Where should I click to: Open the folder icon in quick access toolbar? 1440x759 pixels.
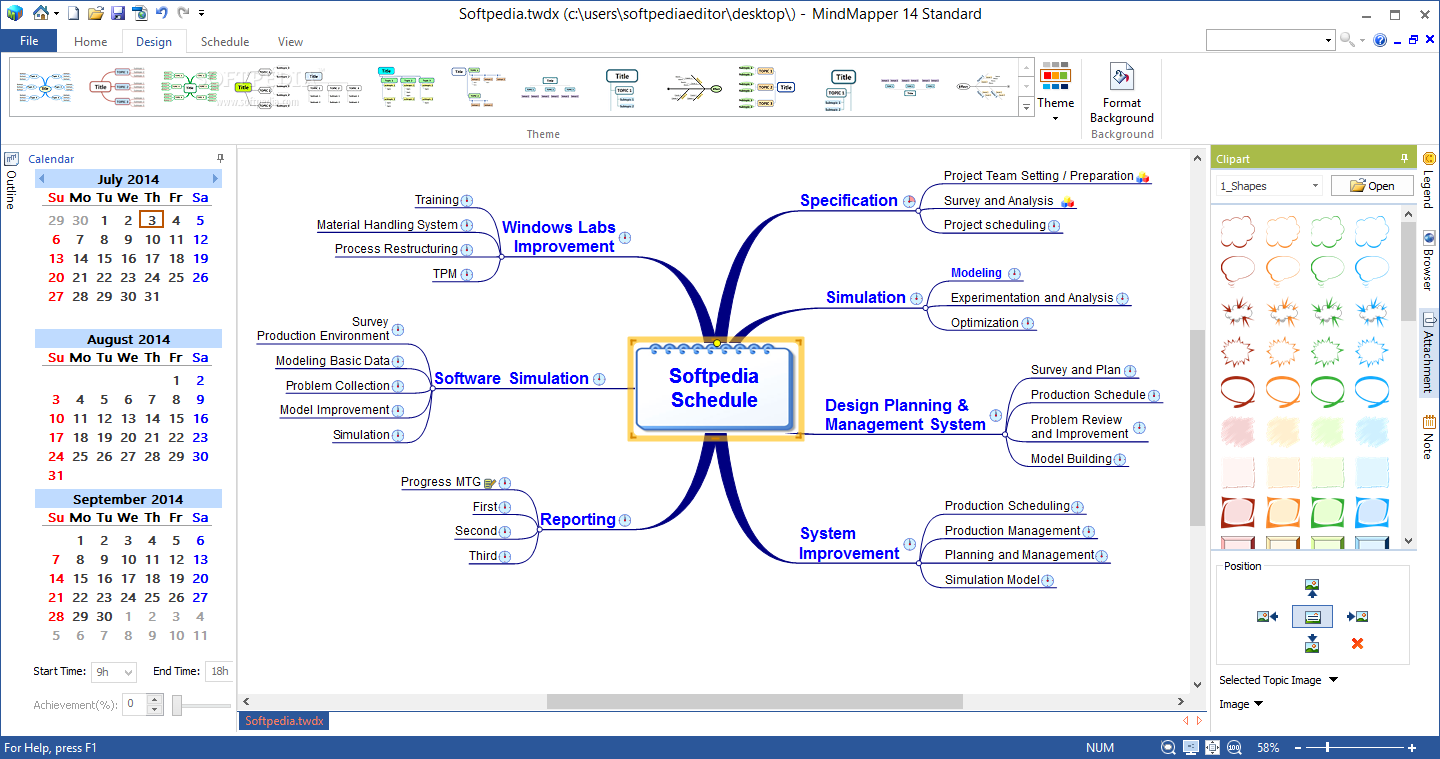[96, 14]
